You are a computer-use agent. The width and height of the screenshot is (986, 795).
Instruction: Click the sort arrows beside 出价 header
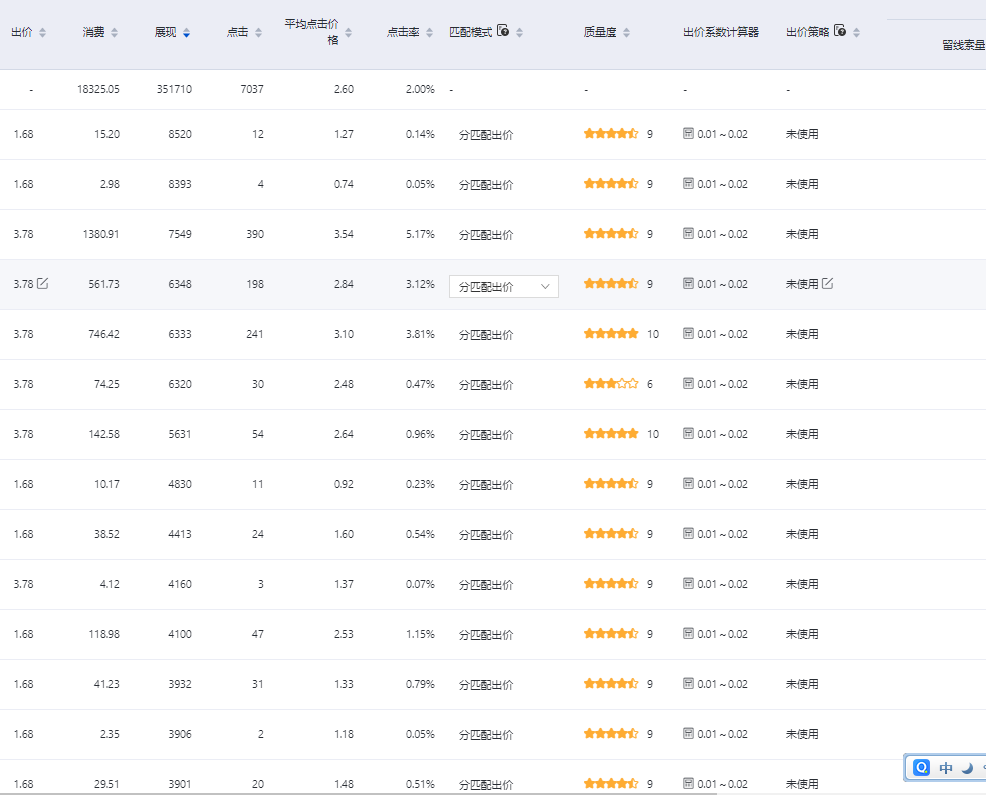click(42, 33)
